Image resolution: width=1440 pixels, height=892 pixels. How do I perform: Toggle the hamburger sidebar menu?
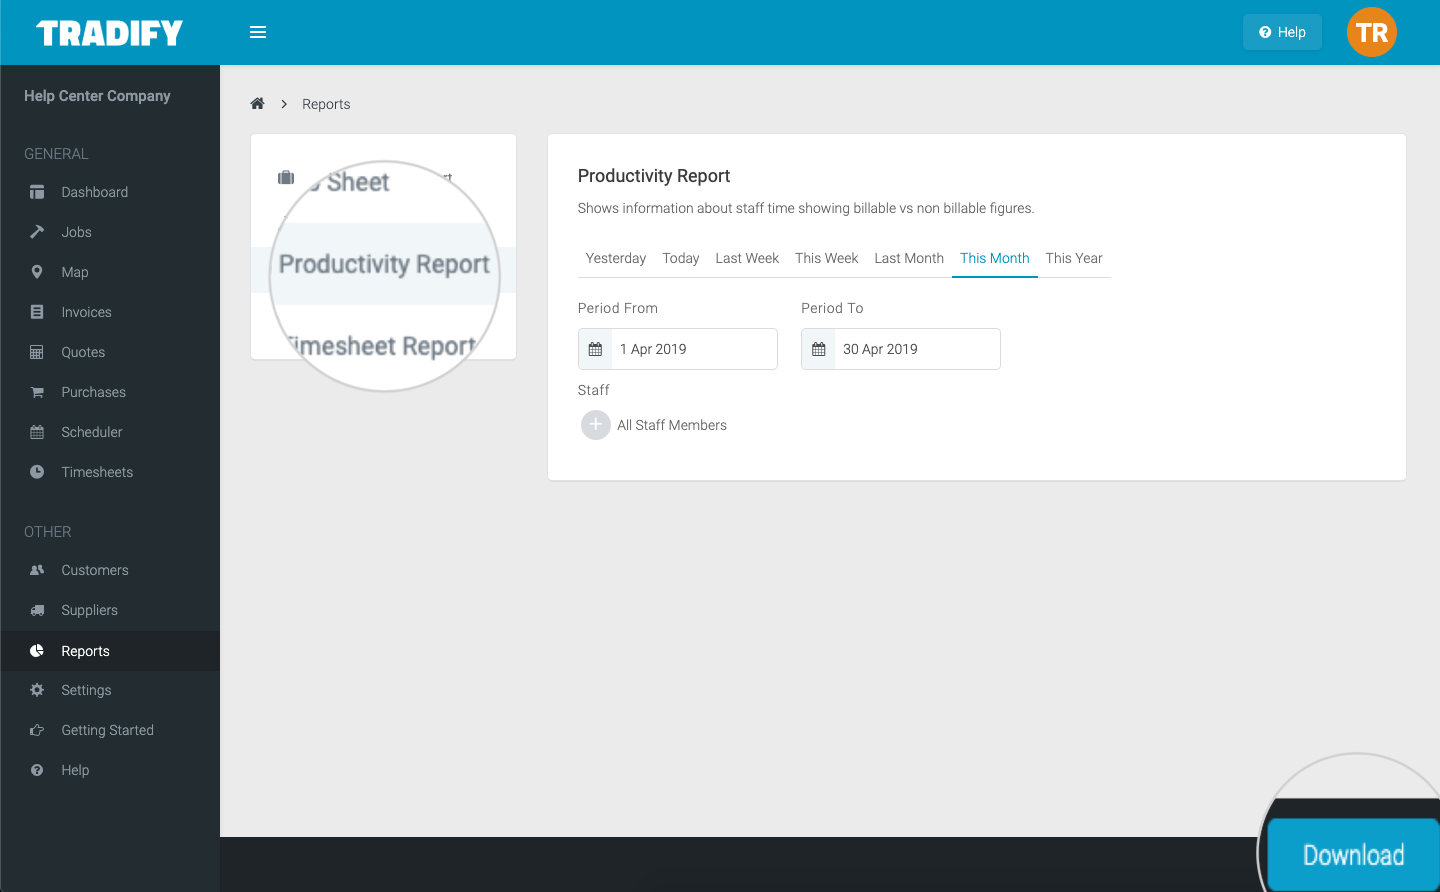click(258, 32)
